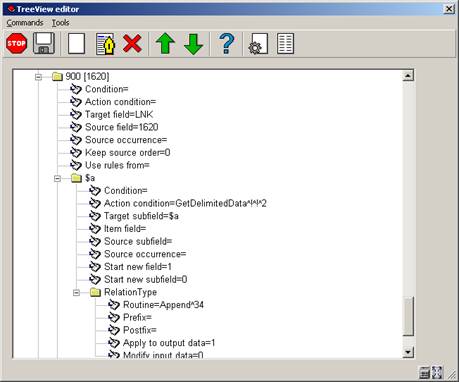Click the red STOP icon
459x382 pixels.
point(16,43)
